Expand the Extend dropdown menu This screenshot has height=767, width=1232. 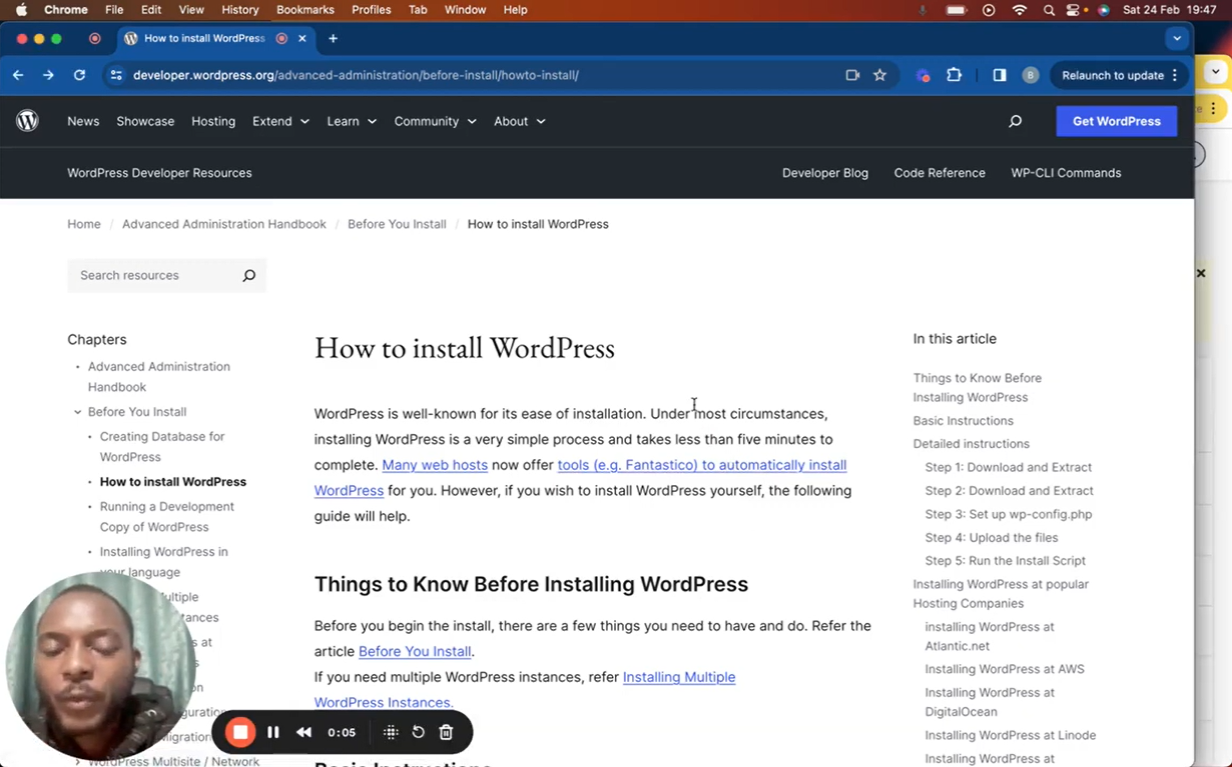pyautogui.click(x=281, y=121)
